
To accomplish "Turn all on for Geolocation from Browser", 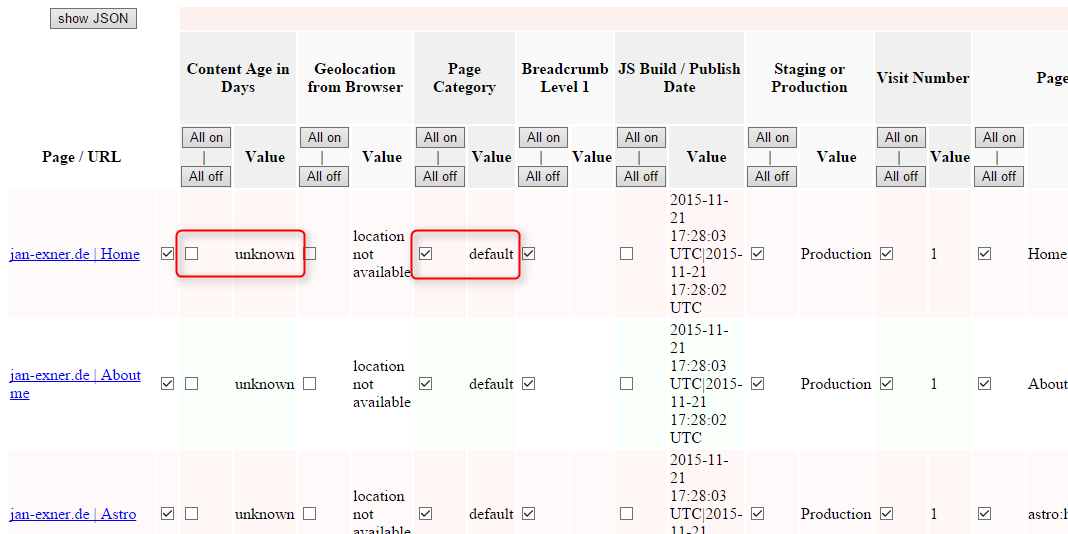I will point(324,138).
